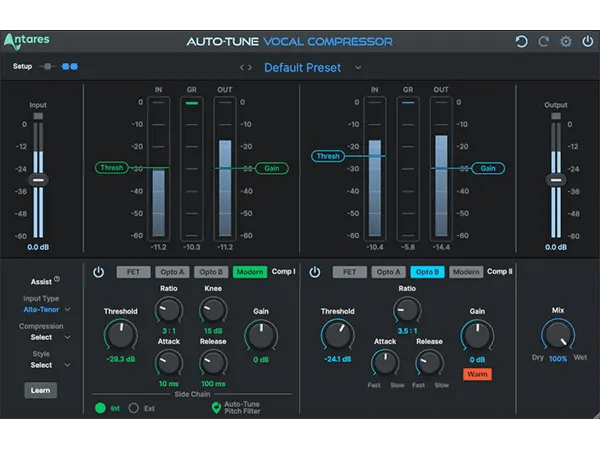Click the green Thresh handle on Comp I meter
The width and height of the screenshot is (600, 450).
[111, 168]
